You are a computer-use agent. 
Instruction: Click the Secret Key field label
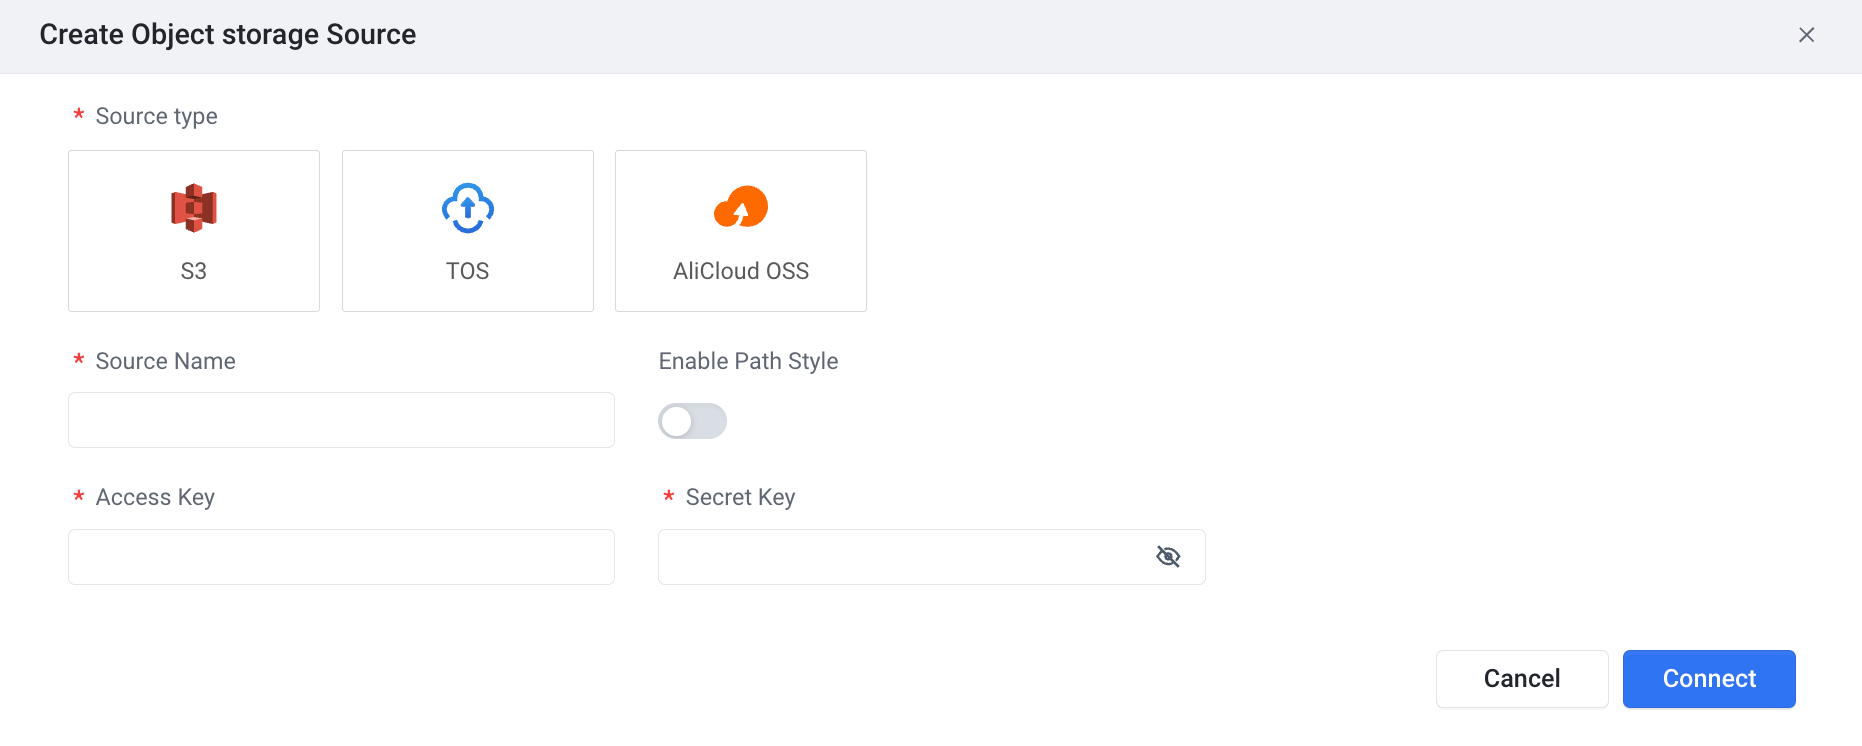(x=740, y=497)
